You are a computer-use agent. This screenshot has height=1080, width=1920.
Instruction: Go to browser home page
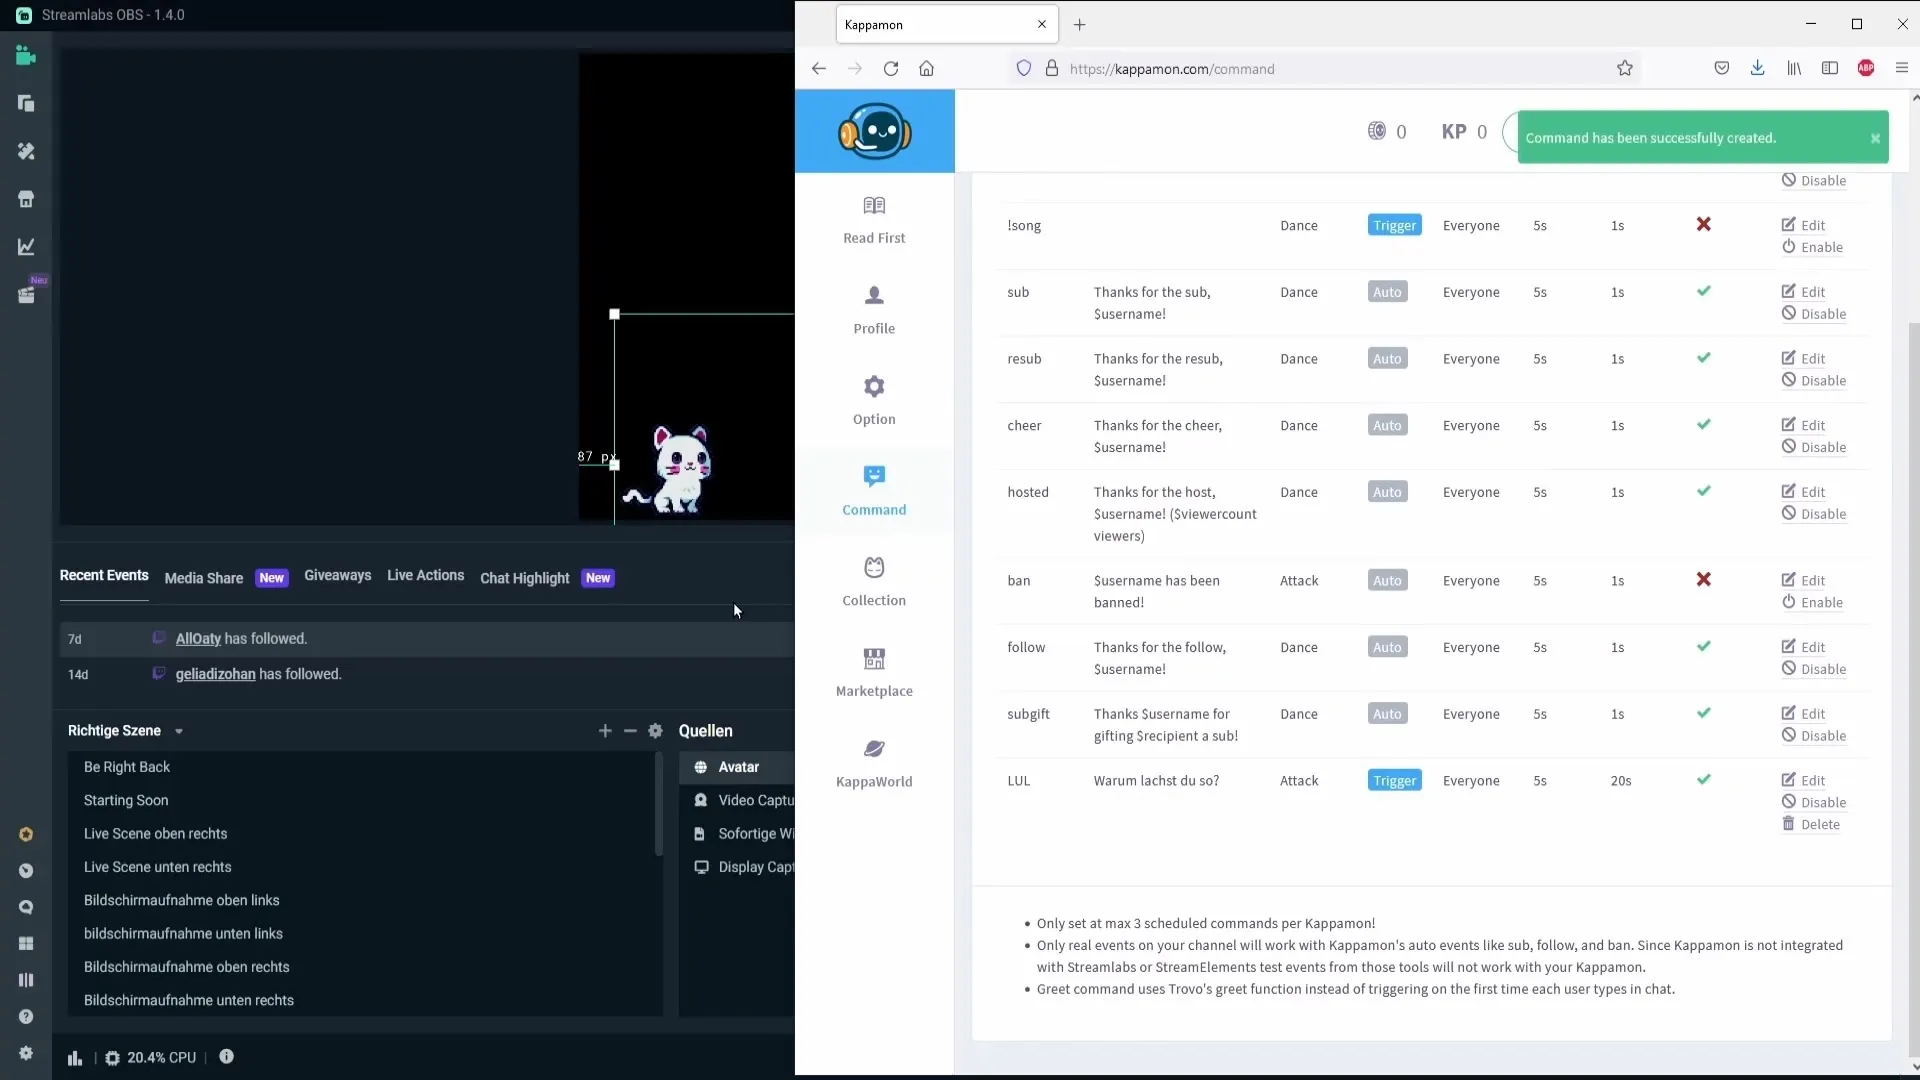[927, 69]
